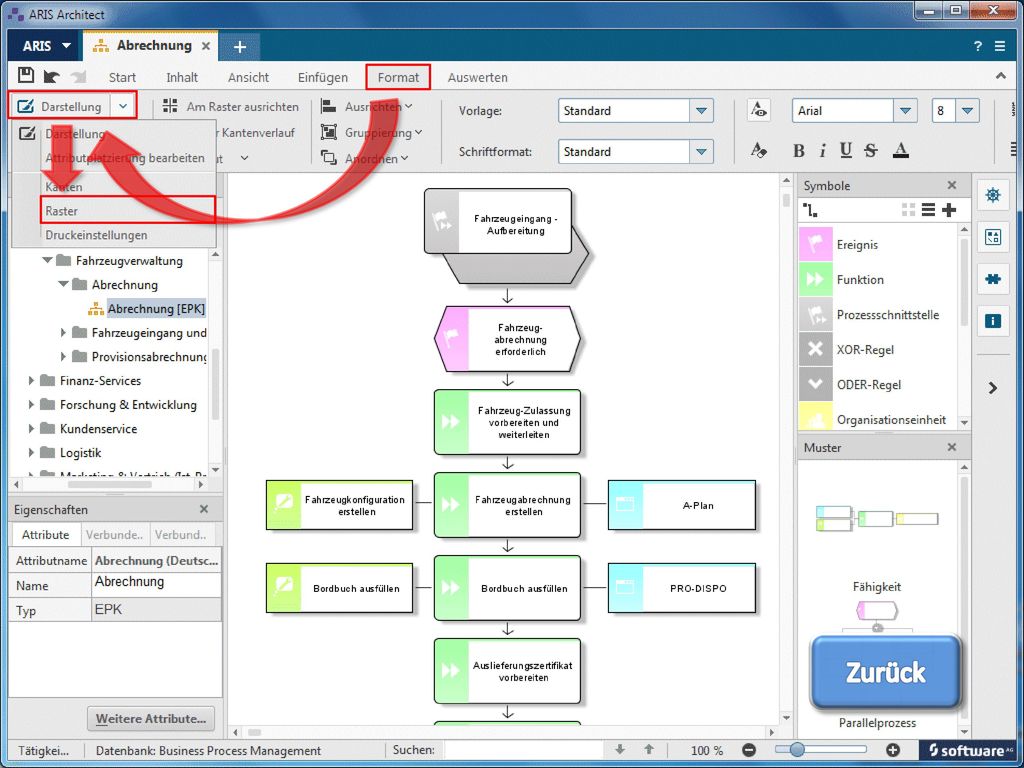
Task: Open the Darstellung dropdown arrow
Action: 123,106
